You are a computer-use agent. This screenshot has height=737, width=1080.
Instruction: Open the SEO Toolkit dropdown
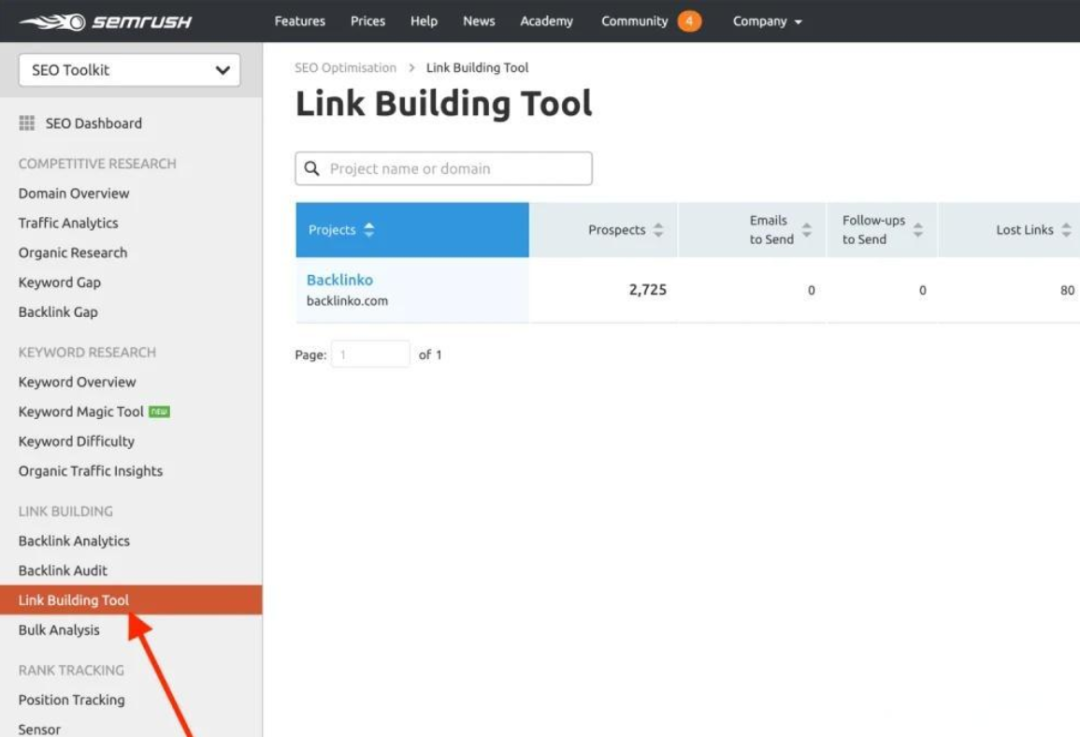tap(130, 70)
